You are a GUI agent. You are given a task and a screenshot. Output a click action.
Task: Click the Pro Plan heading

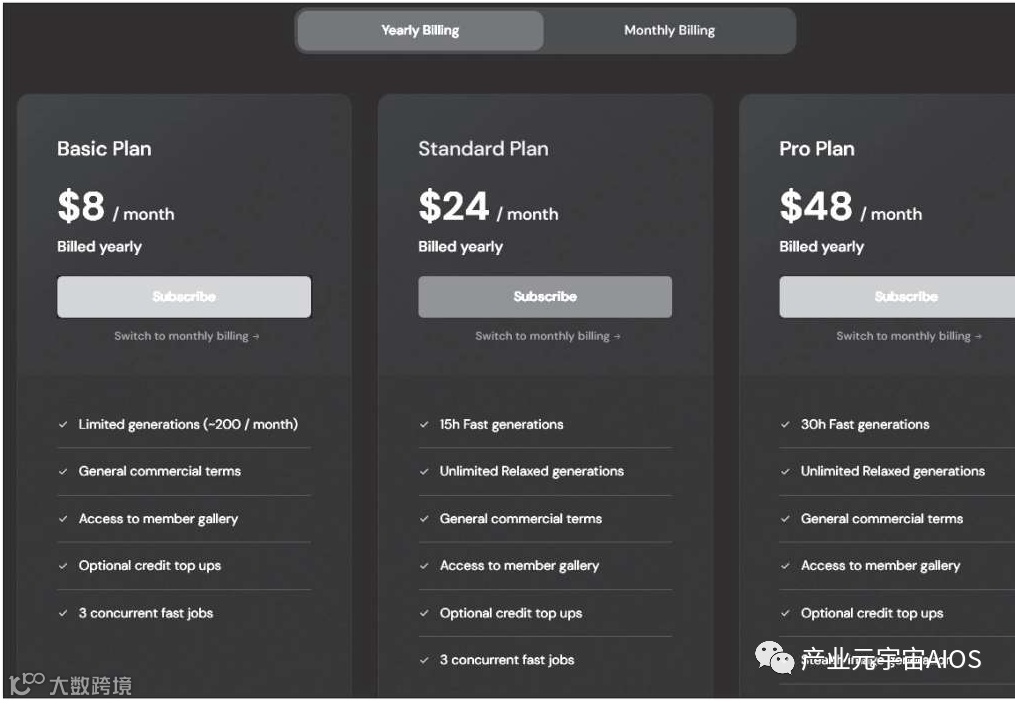[817, 149]
